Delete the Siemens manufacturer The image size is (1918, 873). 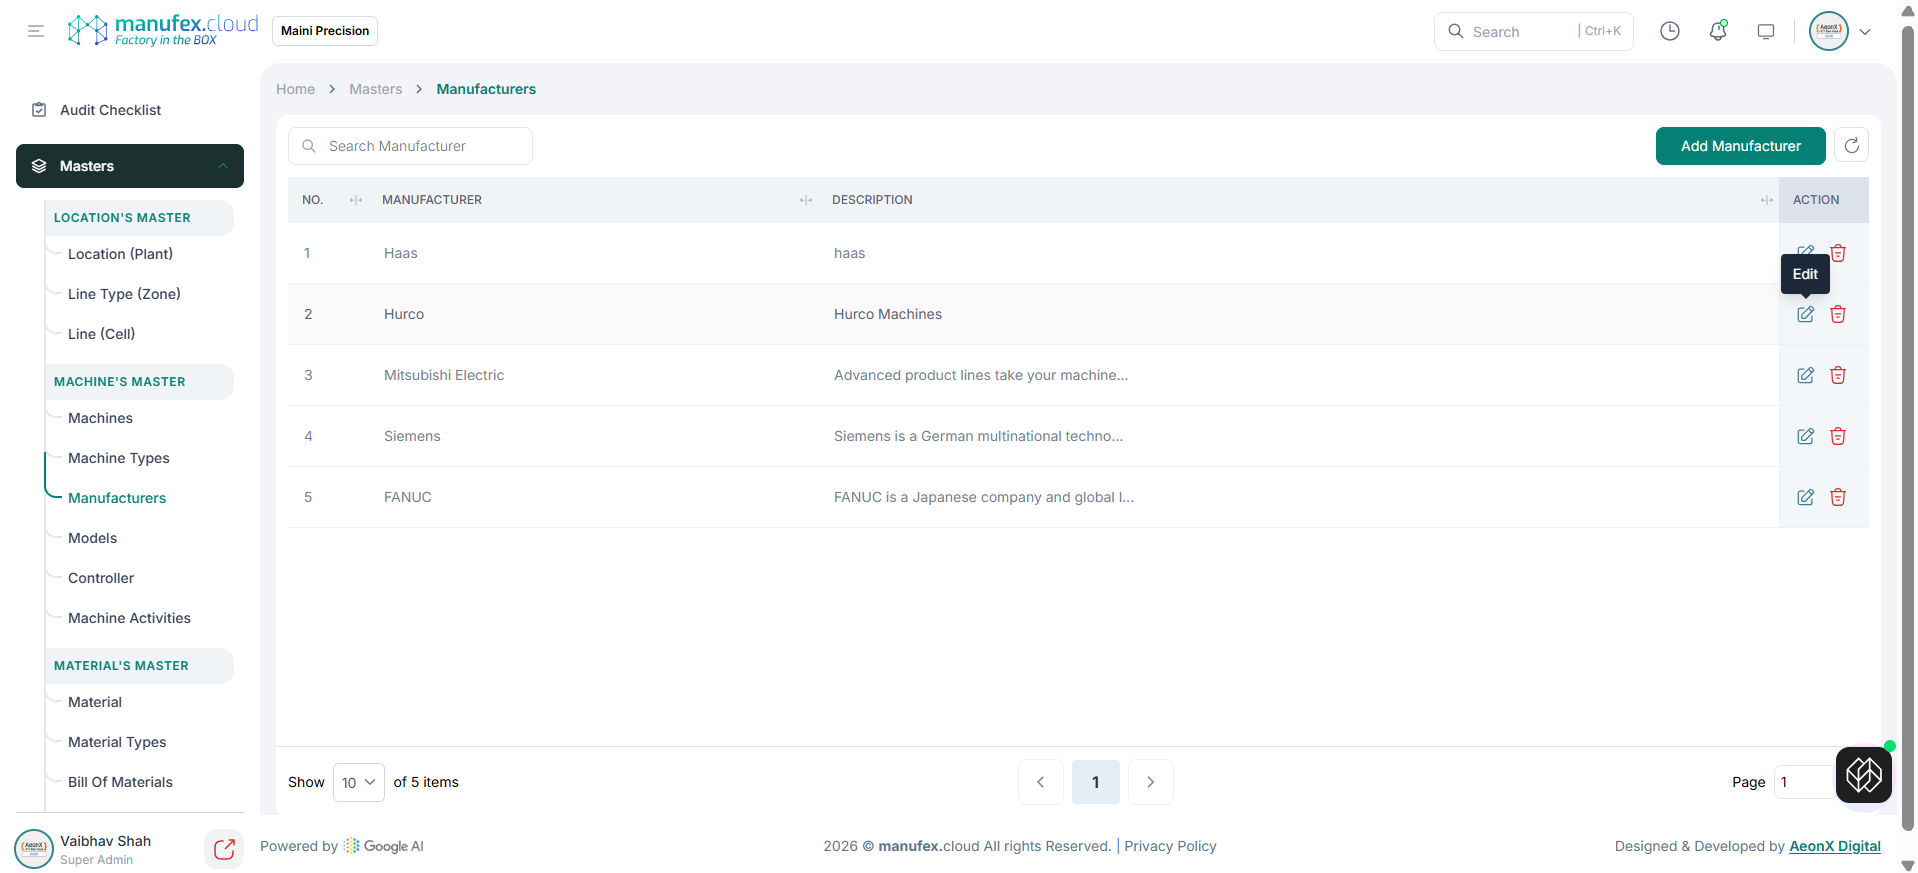click(x=1837, y=436)
